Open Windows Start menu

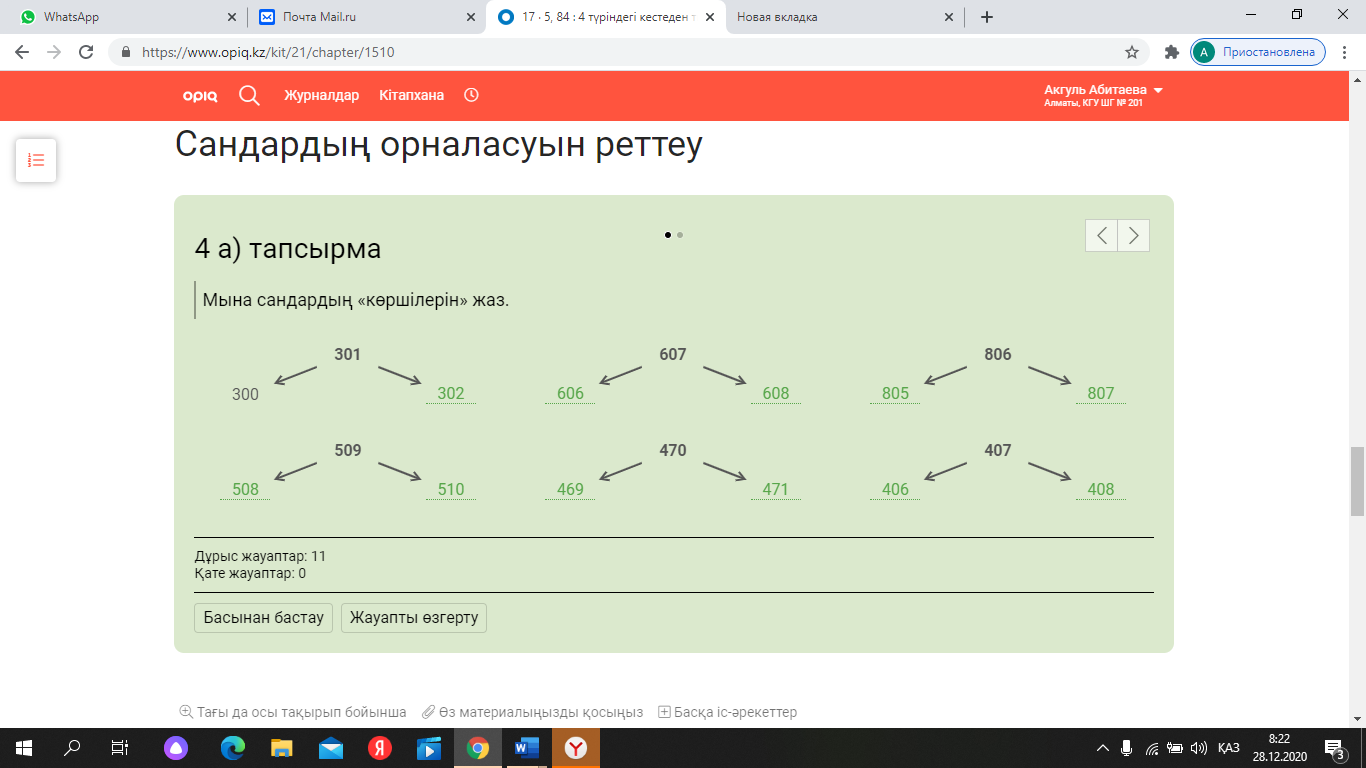coord(23,747)
